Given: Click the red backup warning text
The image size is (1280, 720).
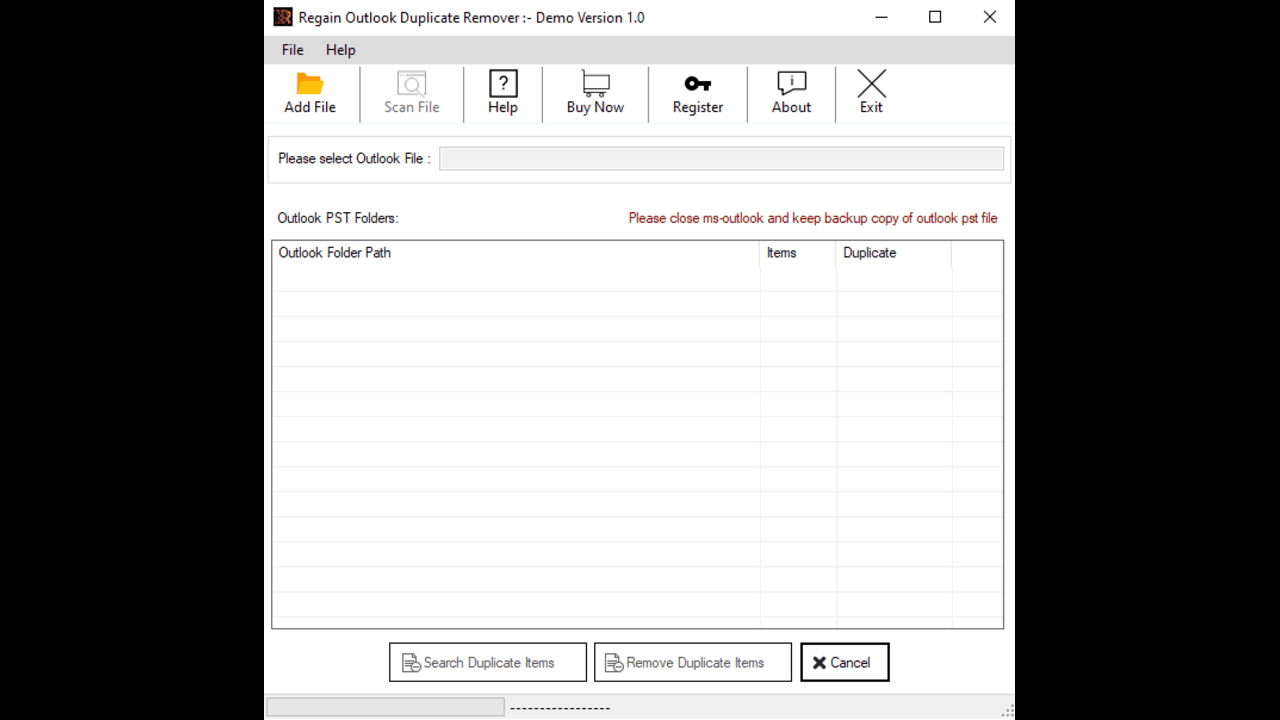Looking at the screenshot, I should click(x=813, y=218).
